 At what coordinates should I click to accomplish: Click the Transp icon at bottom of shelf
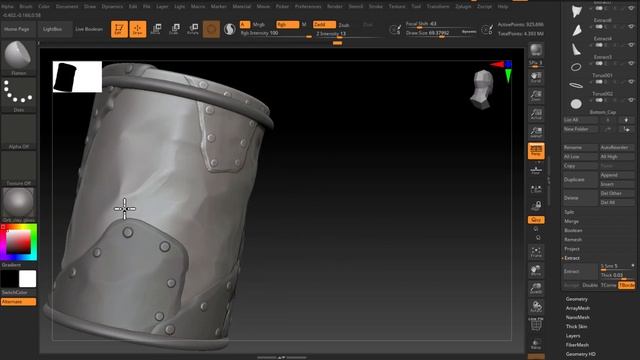[x=536, y=344]
